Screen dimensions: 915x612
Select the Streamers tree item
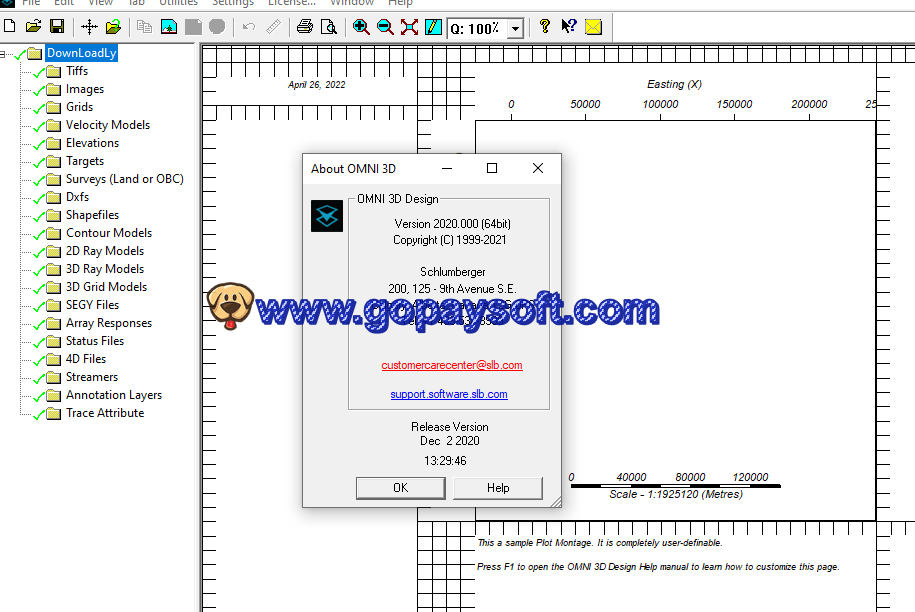[x=92, y=377]
